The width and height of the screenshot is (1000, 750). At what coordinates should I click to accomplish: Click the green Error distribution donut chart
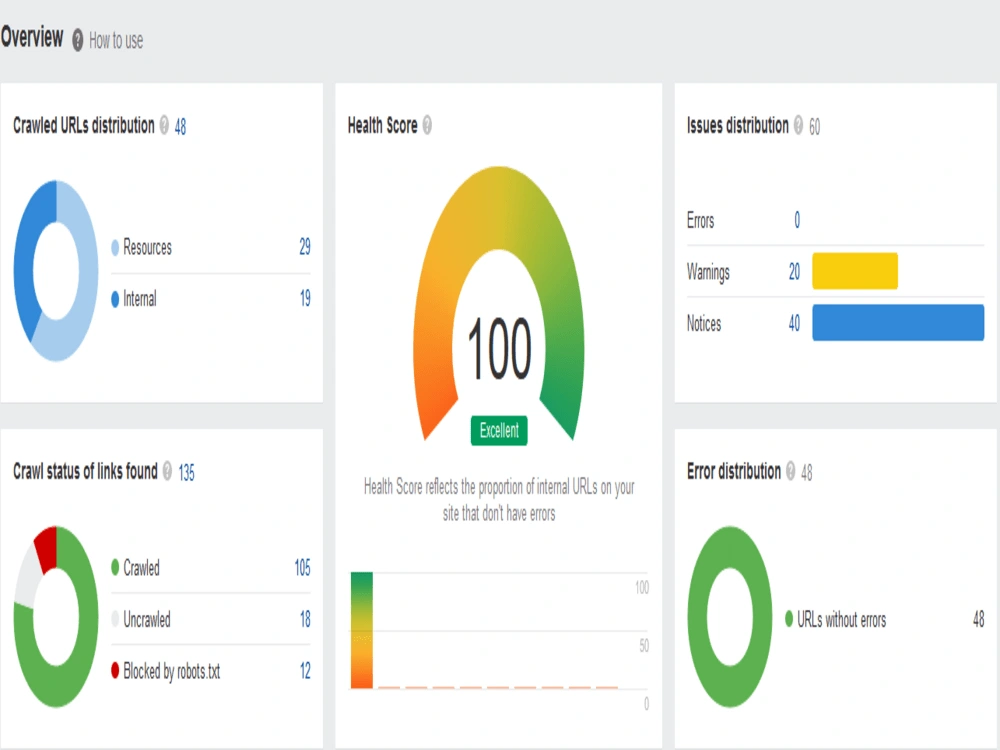[730, 617]
